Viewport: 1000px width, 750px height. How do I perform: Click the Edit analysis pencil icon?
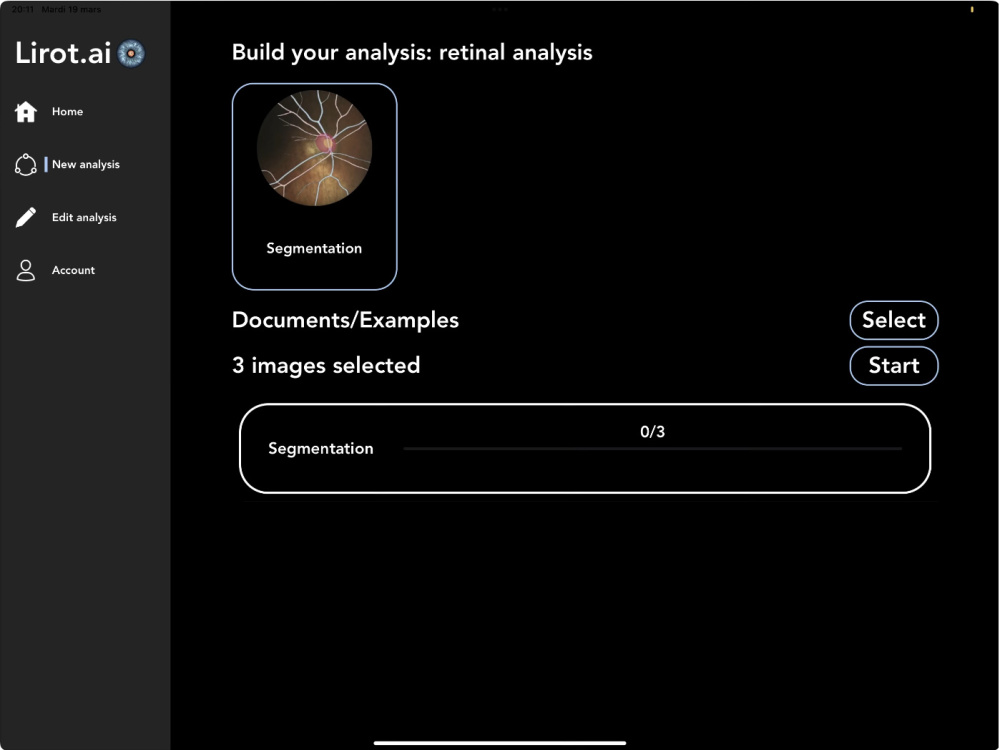pyautogui.click(x=26, y=217)
